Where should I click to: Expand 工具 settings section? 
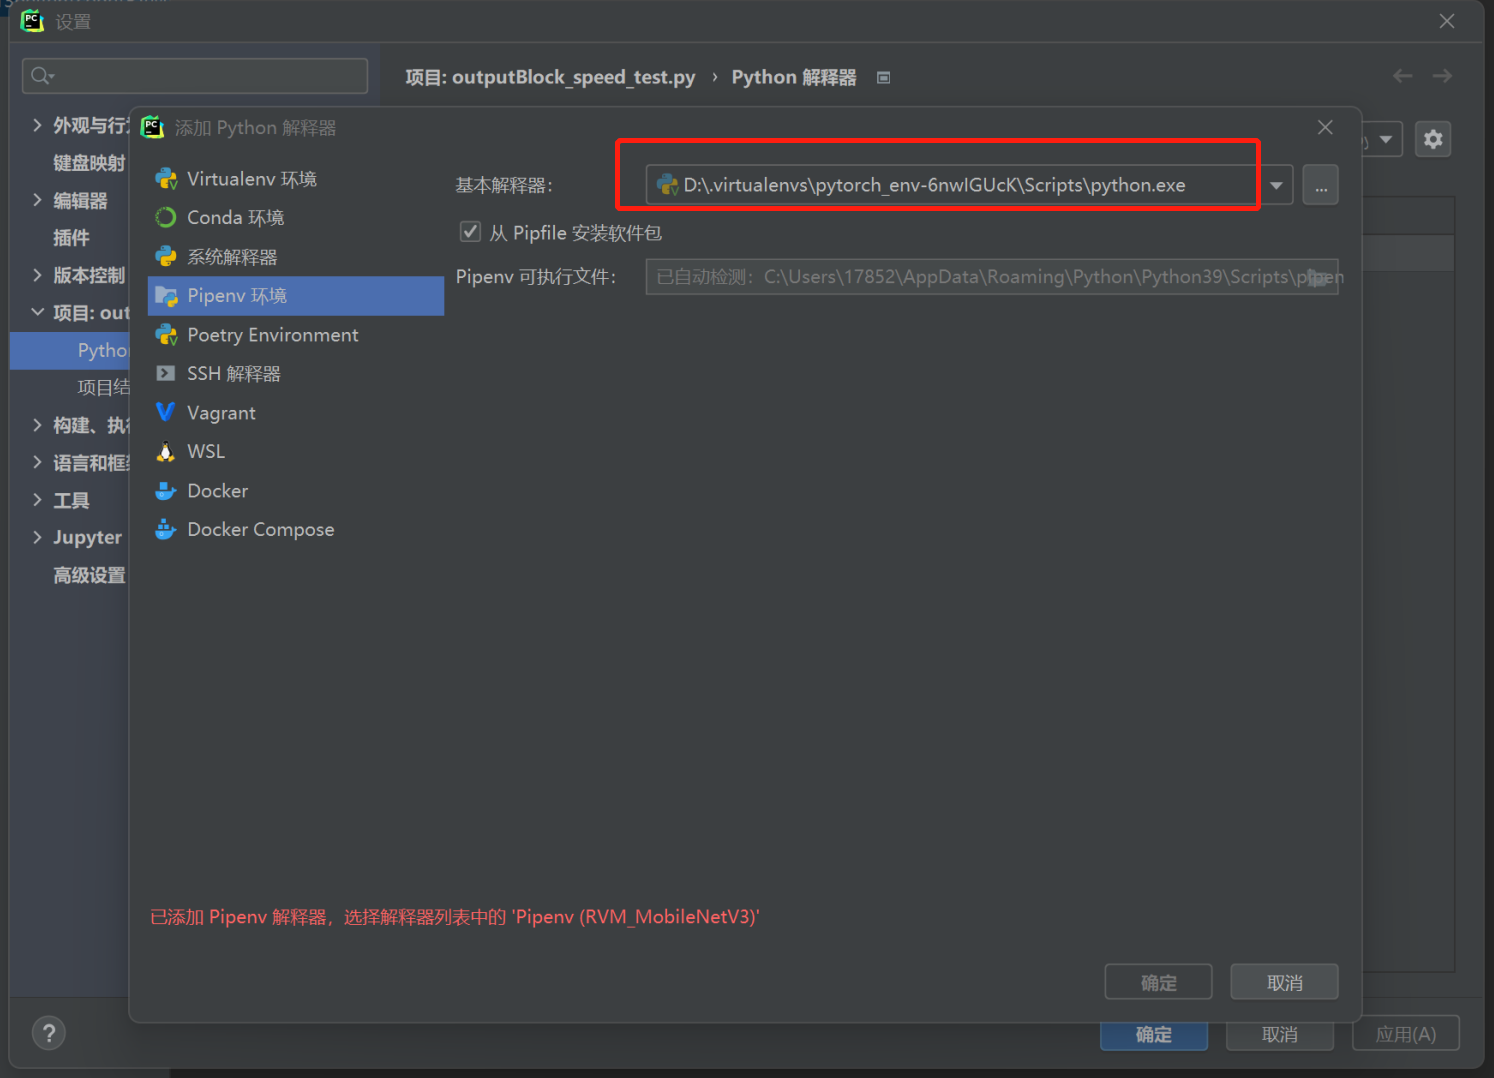click(x=37, y=500)
